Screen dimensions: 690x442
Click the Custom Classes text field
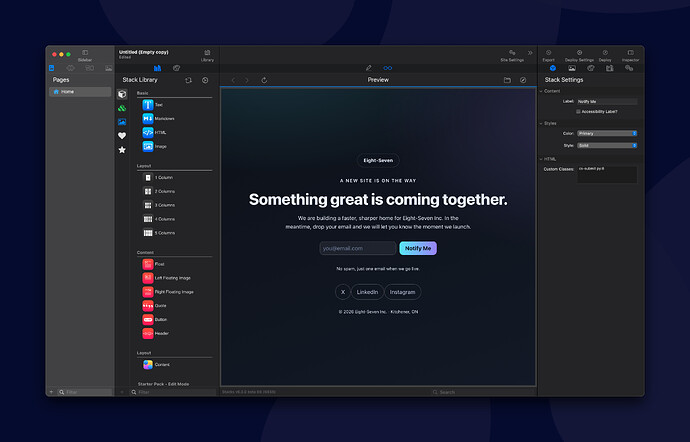coord(607,174)
